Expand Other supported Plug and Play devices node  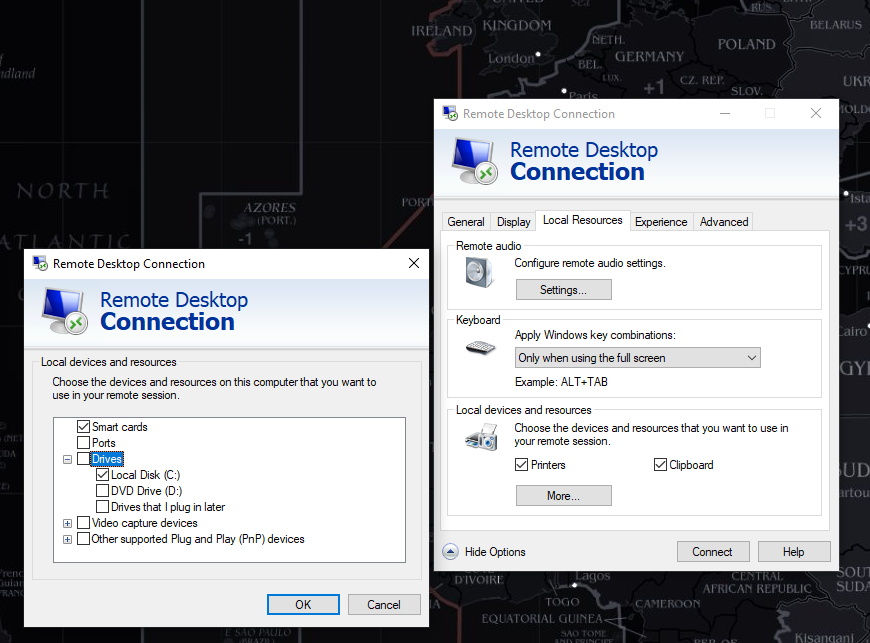[x=68, y=539]
